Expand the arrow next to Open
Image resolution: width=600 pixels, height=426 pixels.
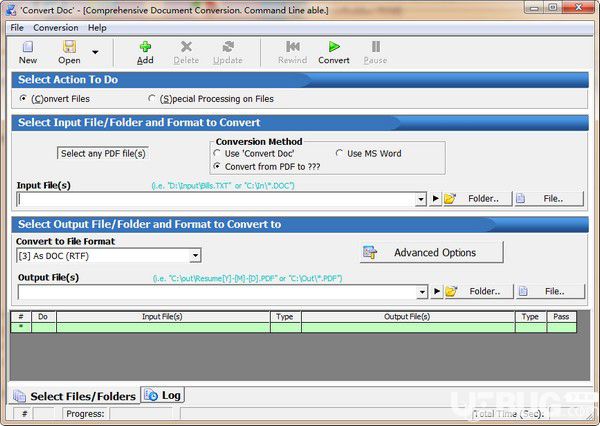[x=95, y=52]
